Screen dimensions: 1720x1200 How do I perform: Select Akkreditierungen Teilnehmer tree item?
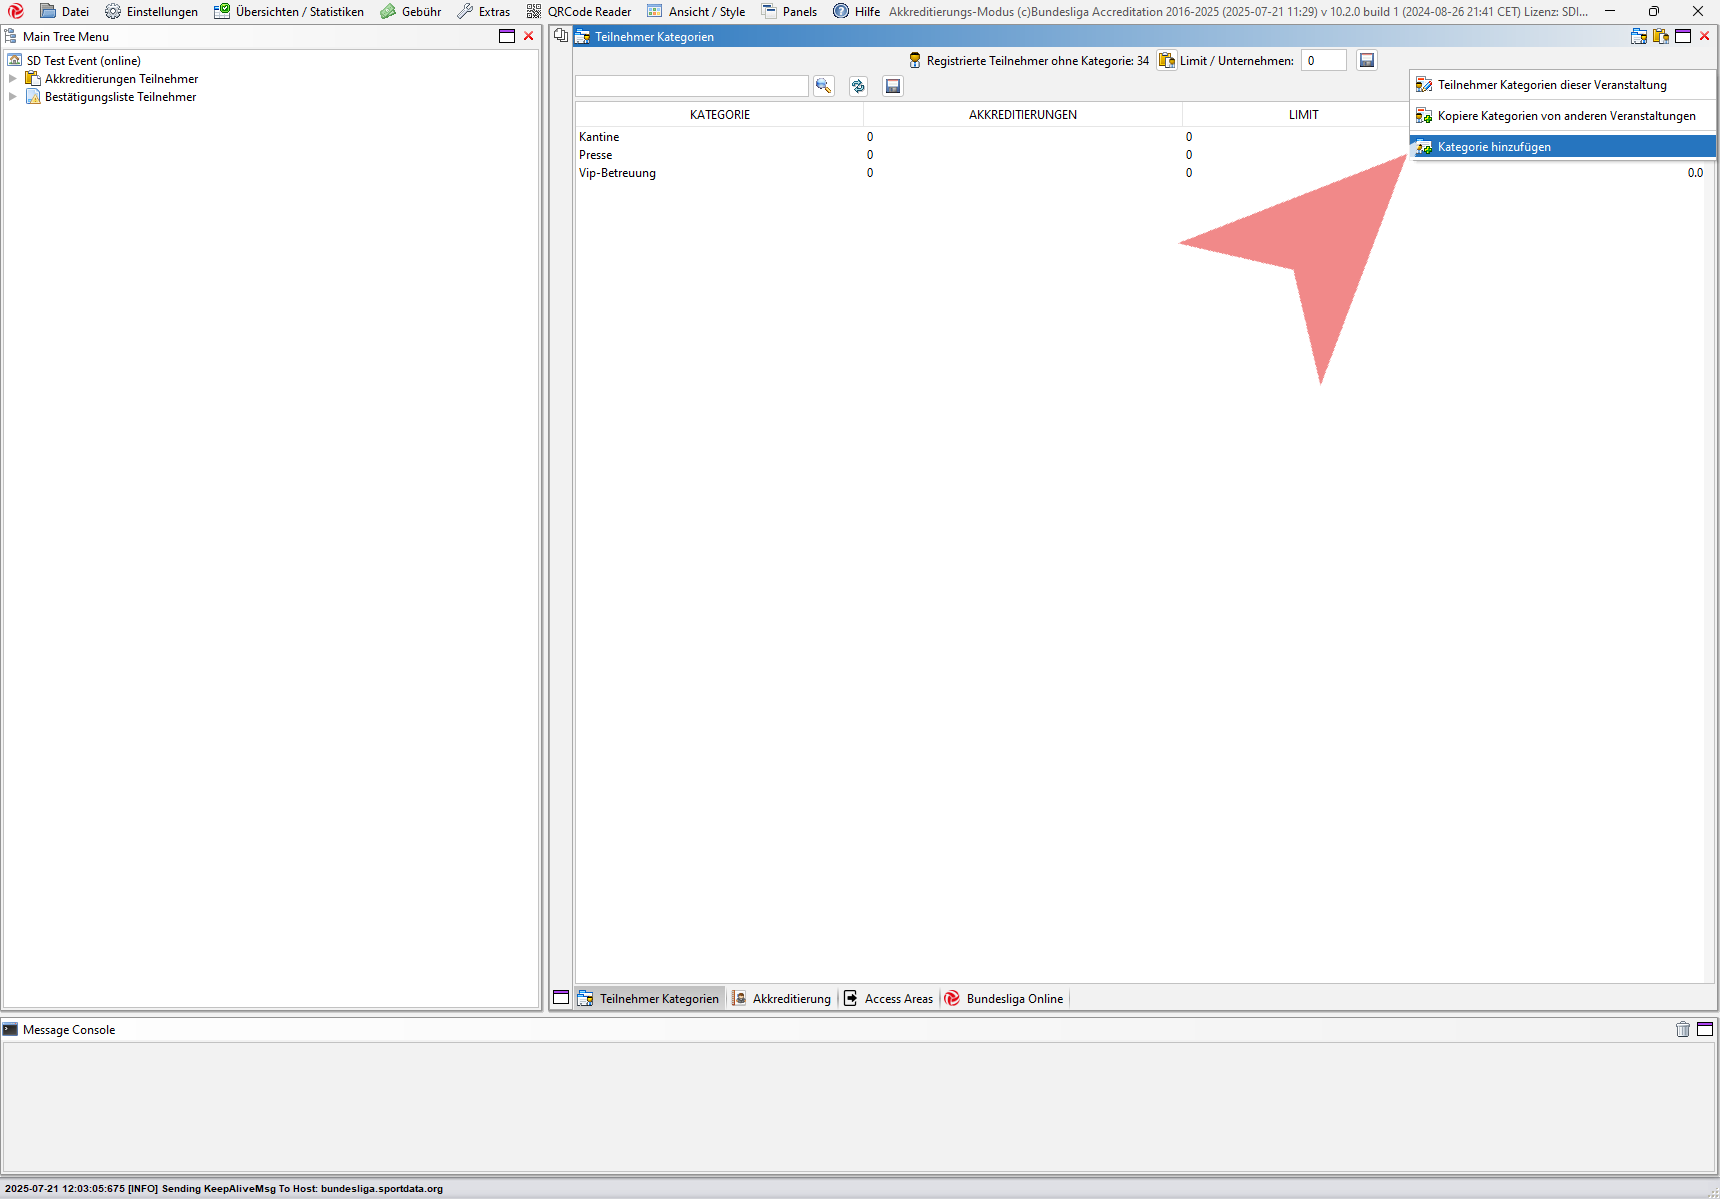(x=121, y=79)
